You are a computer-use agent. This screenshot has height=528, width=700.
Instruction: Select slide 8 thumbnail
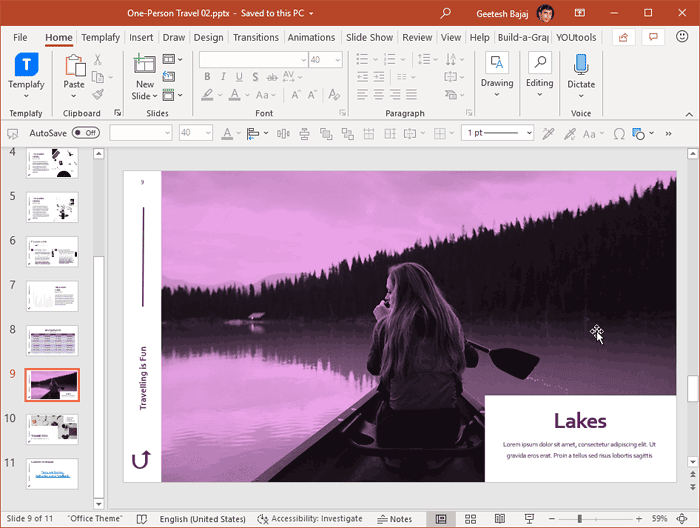tap(52, 341)
